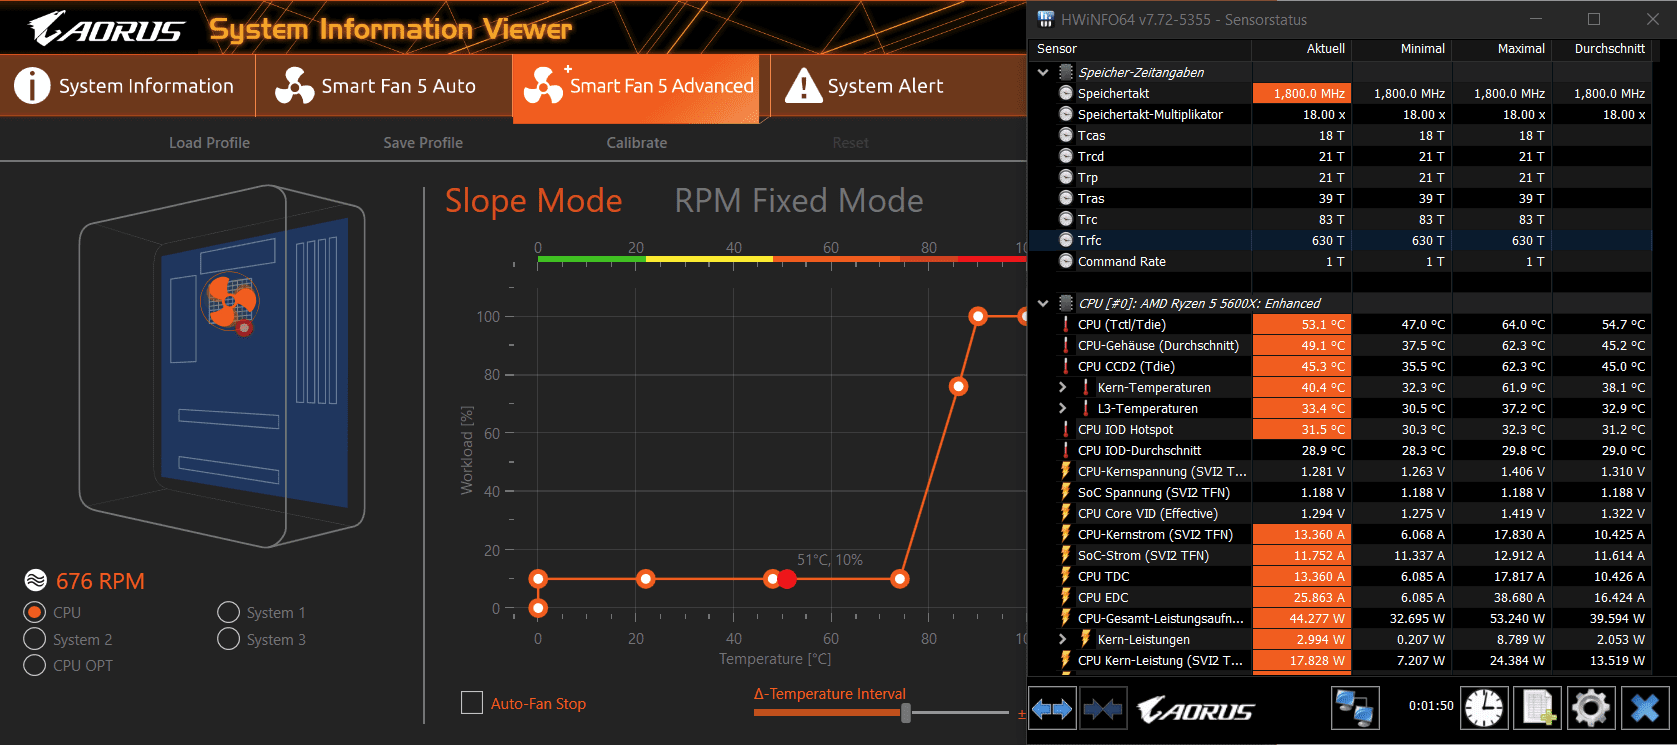Image resolution: width=1677 pixels, height=745 pixels.
Task: Switch to the System Information tab
Action: (127, 86)
